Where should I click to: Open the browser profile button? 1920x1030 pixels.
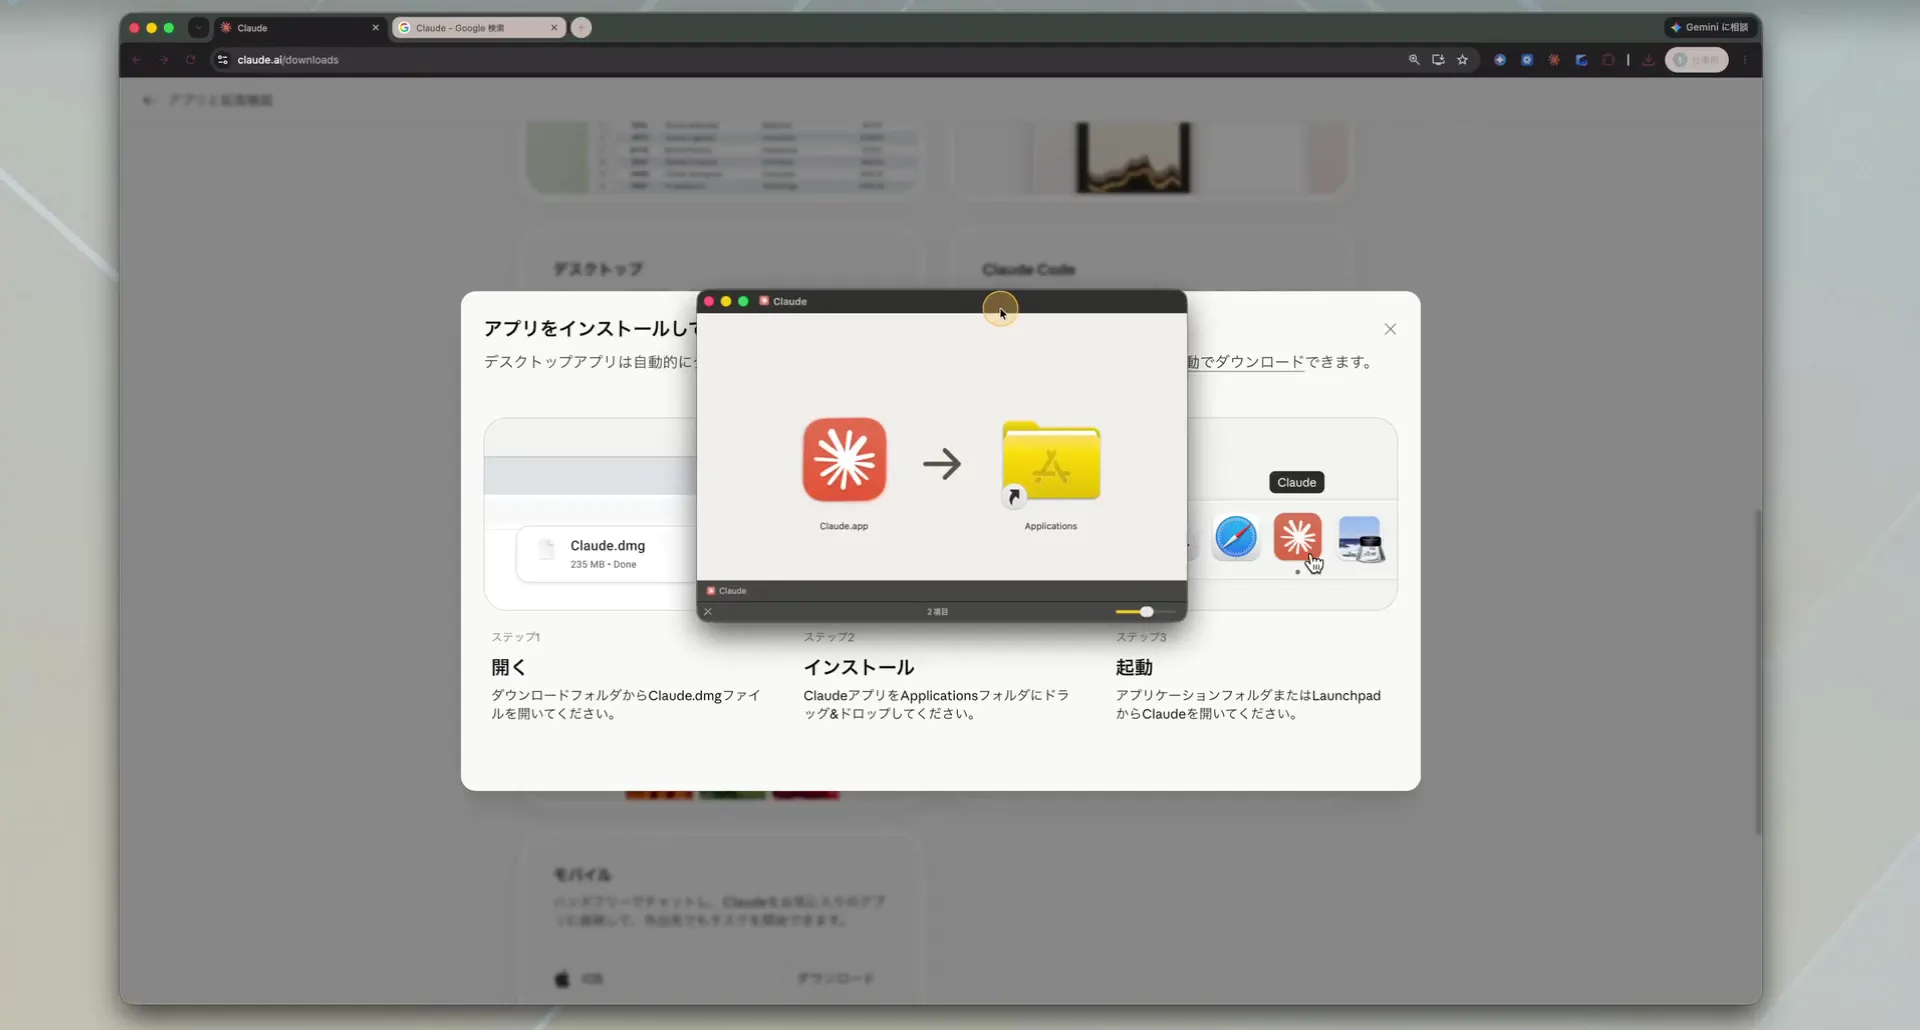coord(1697,60)
